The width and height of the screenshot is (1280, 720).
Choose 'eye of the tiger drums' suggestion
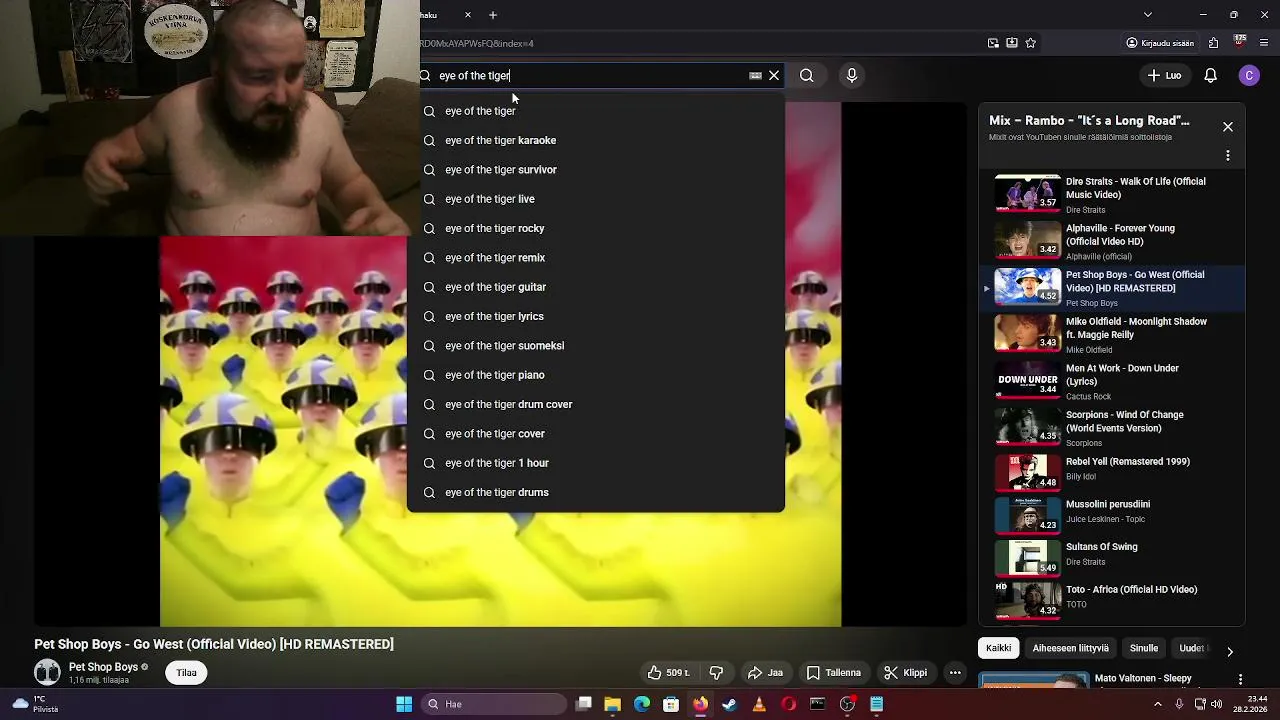point(595,492)
